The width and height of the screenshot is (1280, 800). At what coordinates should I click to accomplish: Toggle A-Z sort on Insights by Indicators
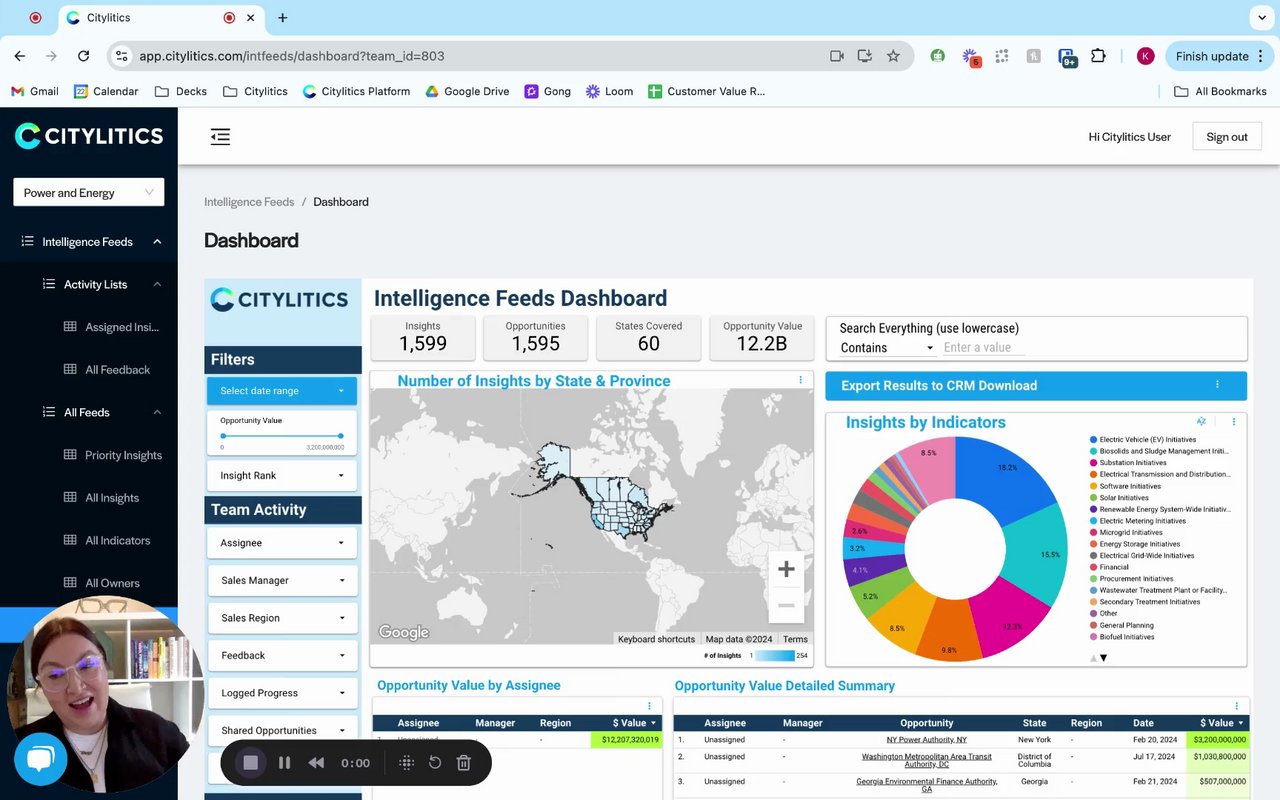[x=1201, y=422]
